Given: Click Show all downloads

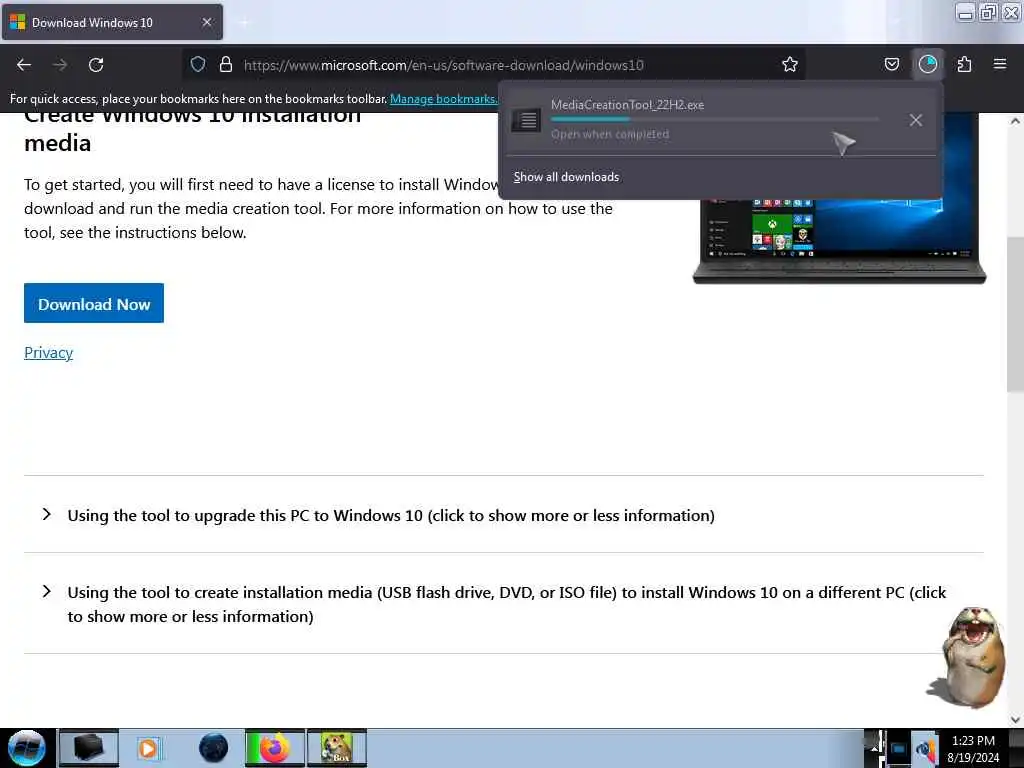Looking at the screenshot, I should (566, 177).
